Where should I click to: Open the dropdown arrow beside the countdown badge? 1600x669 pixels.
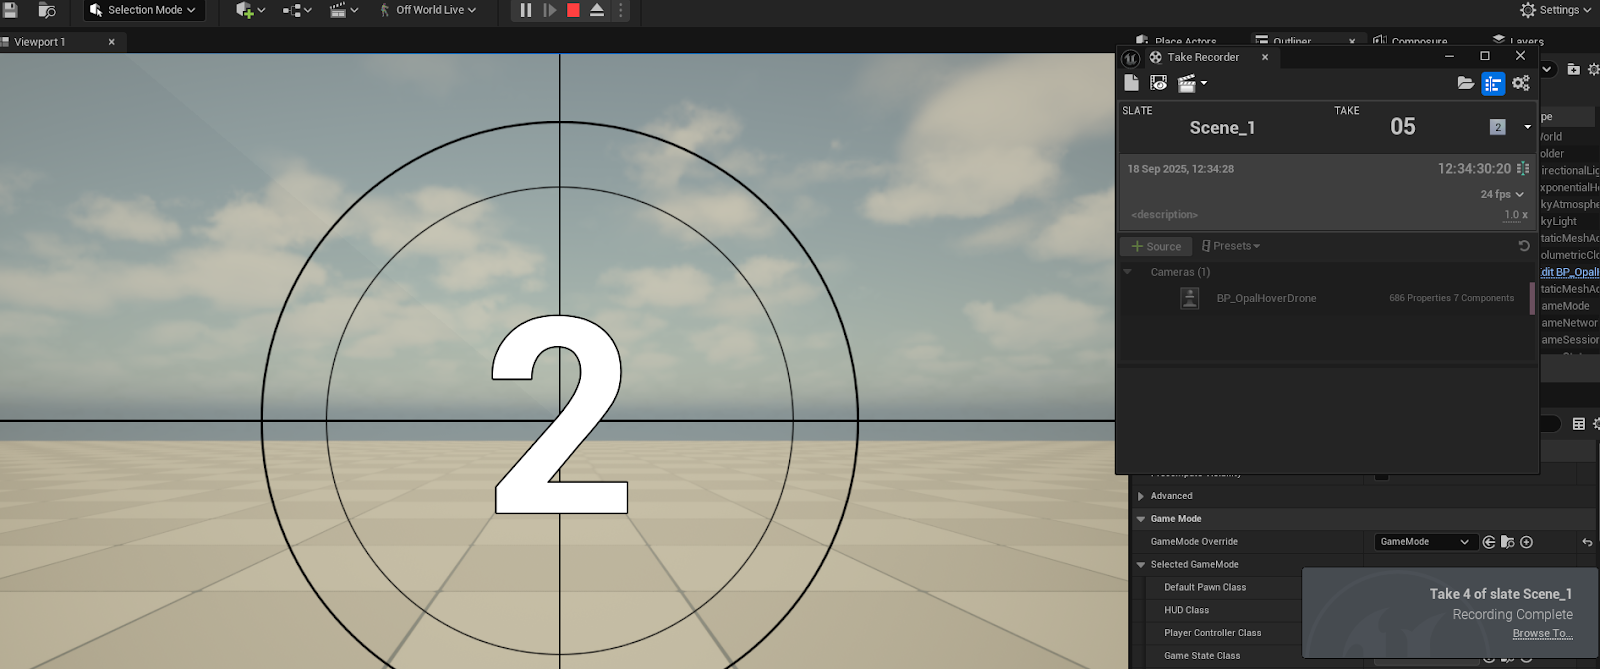point(1527,127)
